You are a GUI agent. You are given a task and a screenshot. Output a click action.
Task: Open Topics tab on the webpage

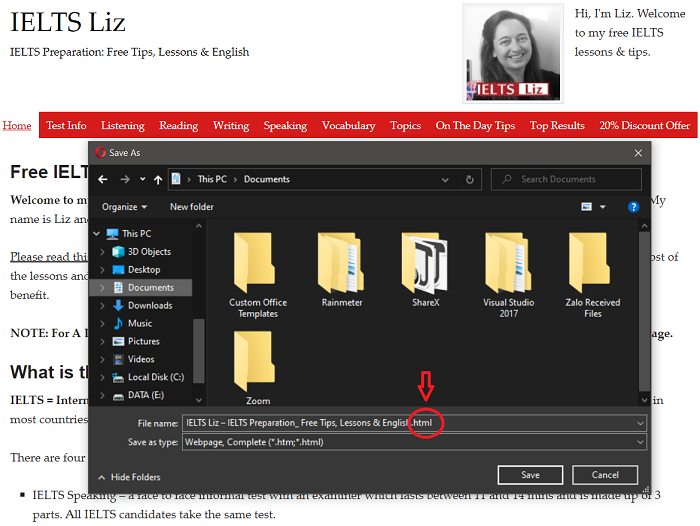tap(405, 125)
